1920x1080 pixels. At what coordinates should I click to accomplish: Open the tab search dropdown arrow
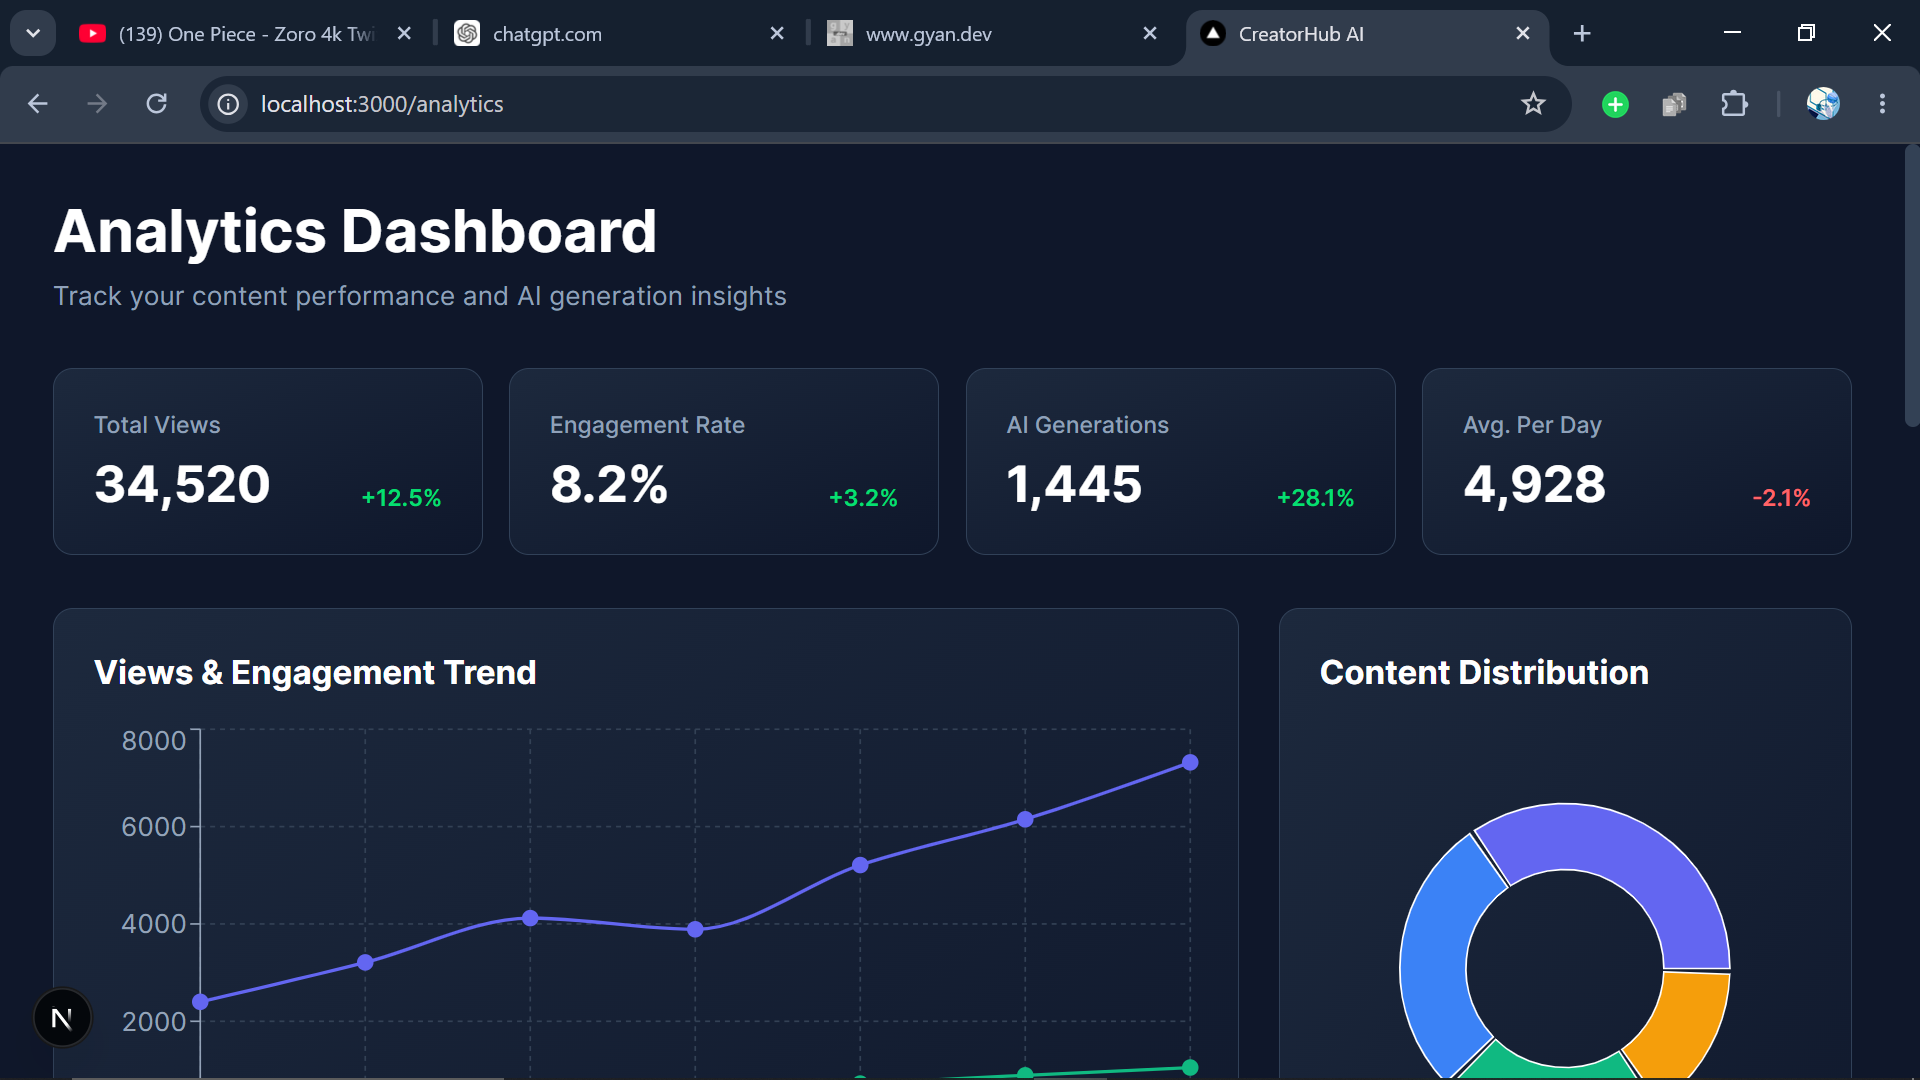(x=33, y=34)
